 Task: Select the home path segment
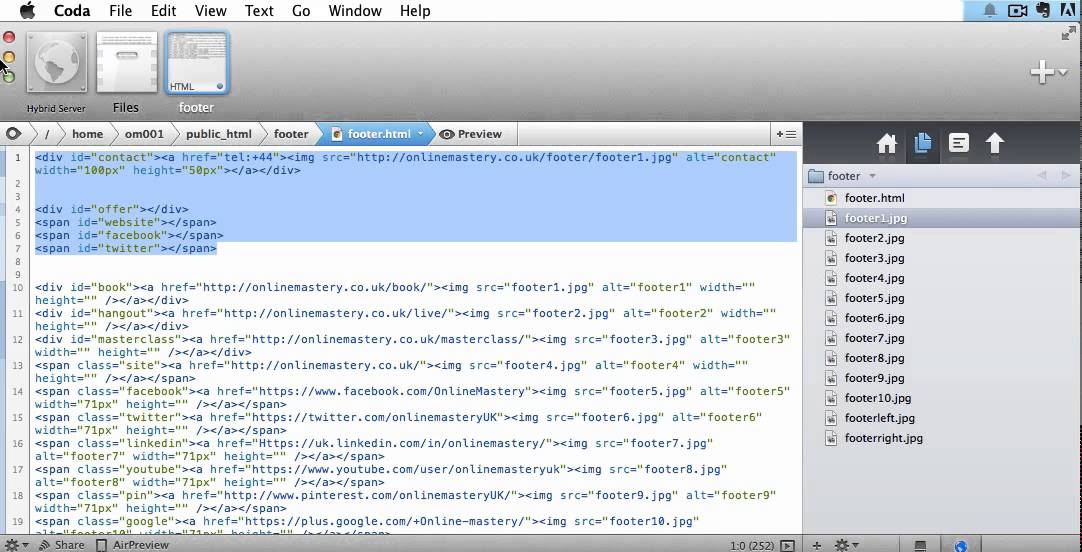coord(87,134)
